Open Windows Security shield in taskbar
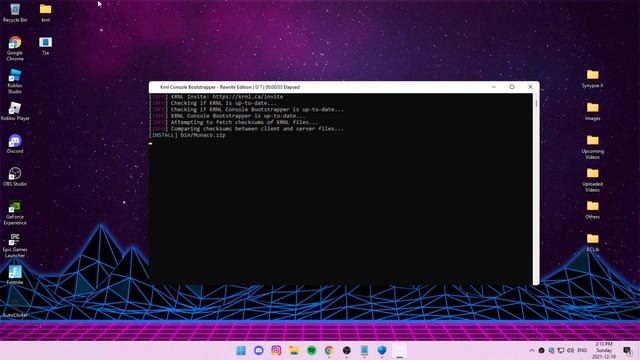 pyautogui.click(x=382, y=350)
